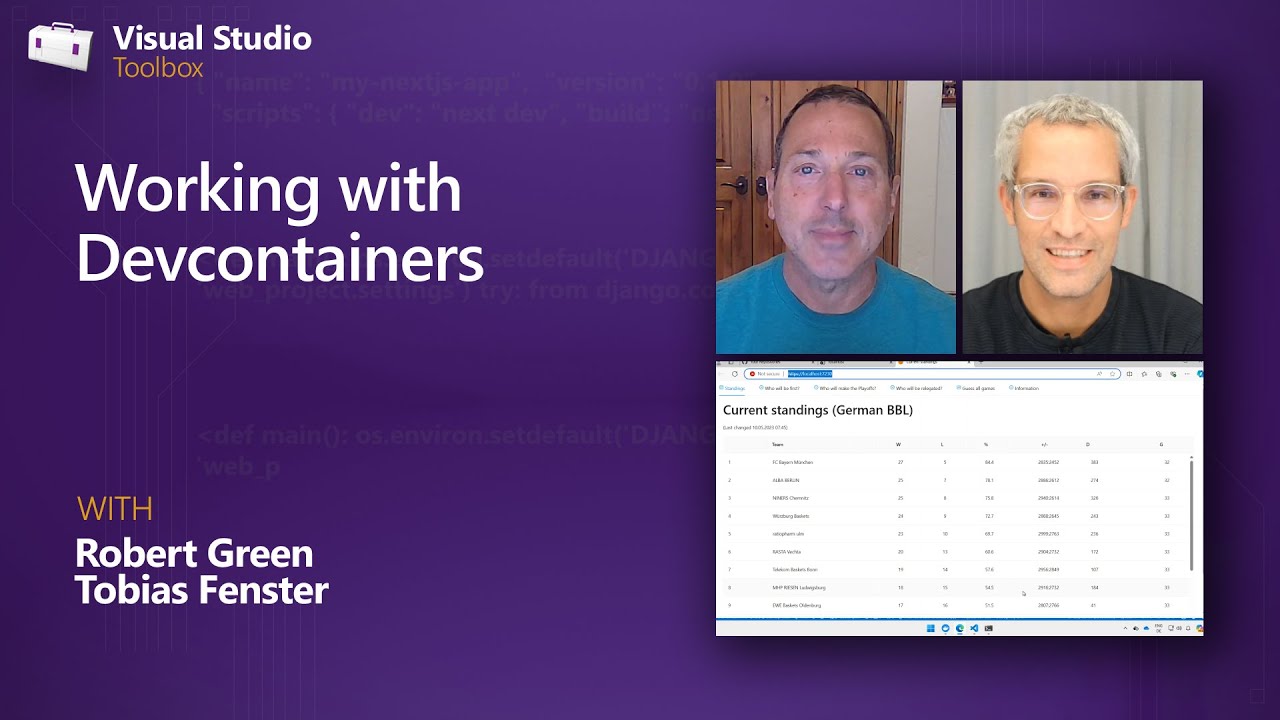Open the Windows Start button
Viewport: 1280px width, 720px height.
[x=931, y=628]
